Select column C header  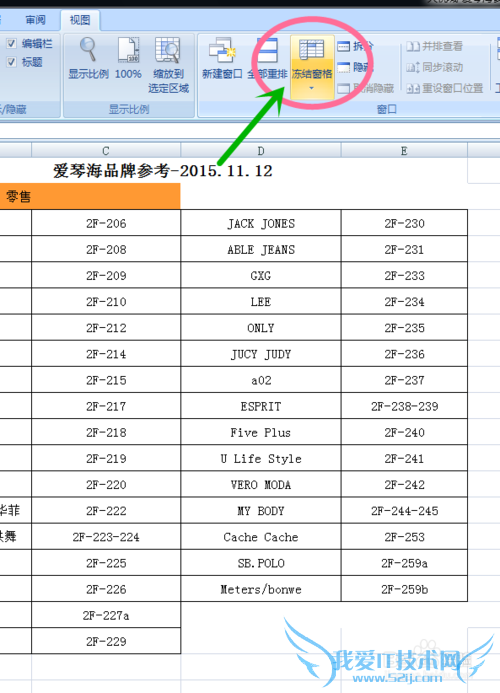coord(106,151)
